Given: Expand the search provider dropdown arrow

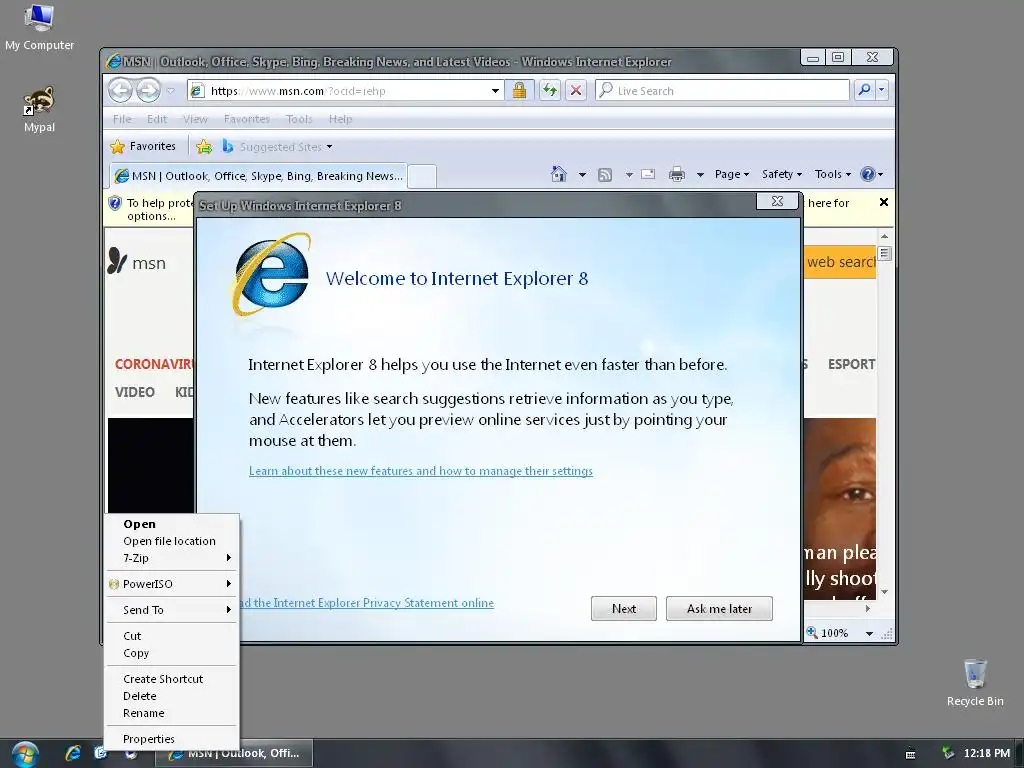Looking at the screenshot, I should click(882, 90).
